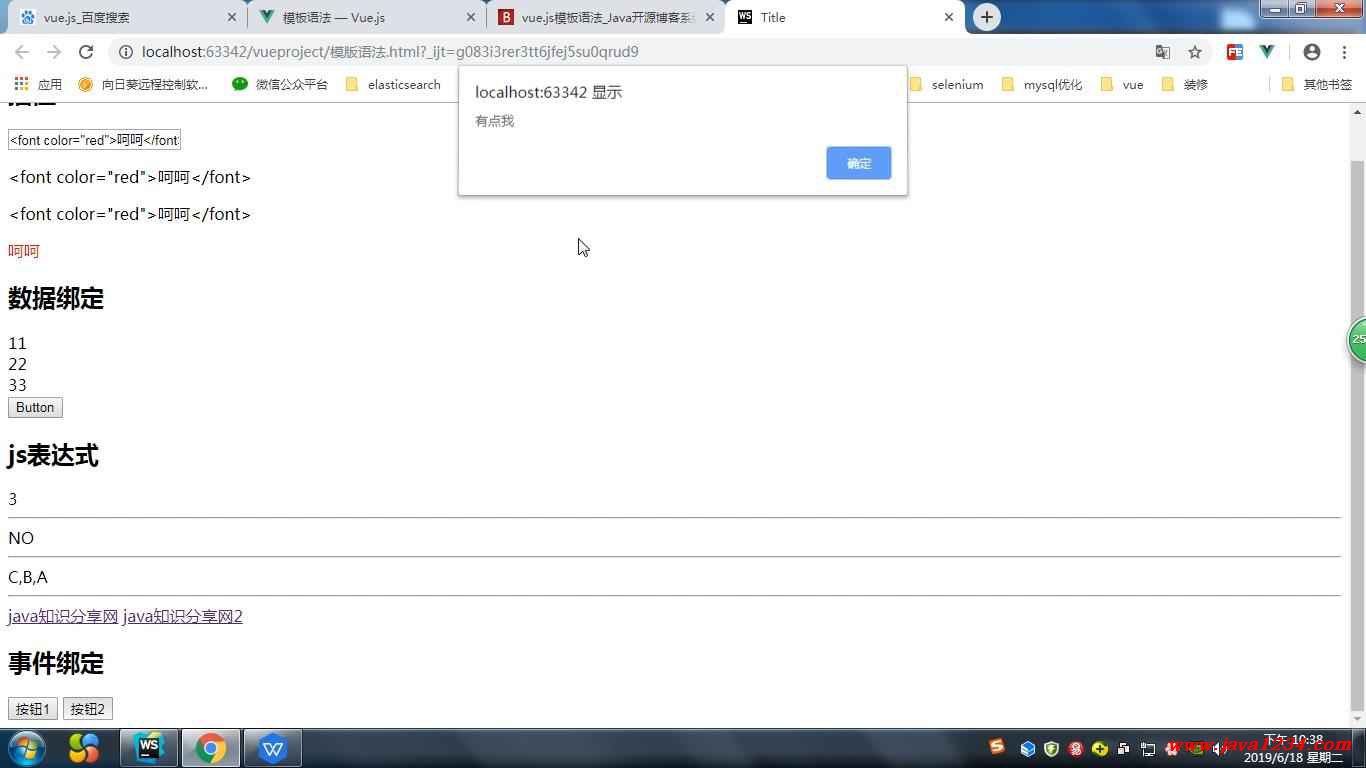Click the translate page icon
The width and height of the screenshot is (1366, 768).
coord(1162,52)
